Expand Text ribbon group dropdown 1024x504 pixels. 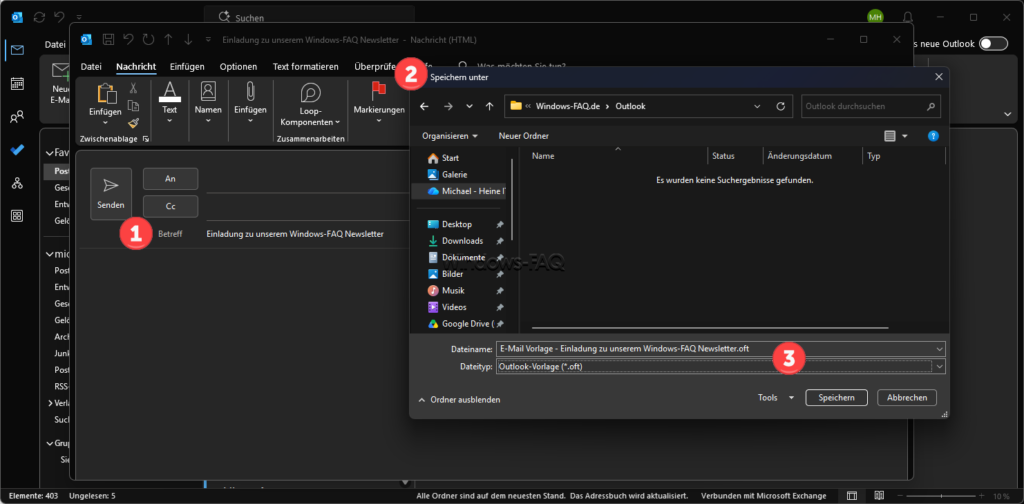tap(170, 121)
